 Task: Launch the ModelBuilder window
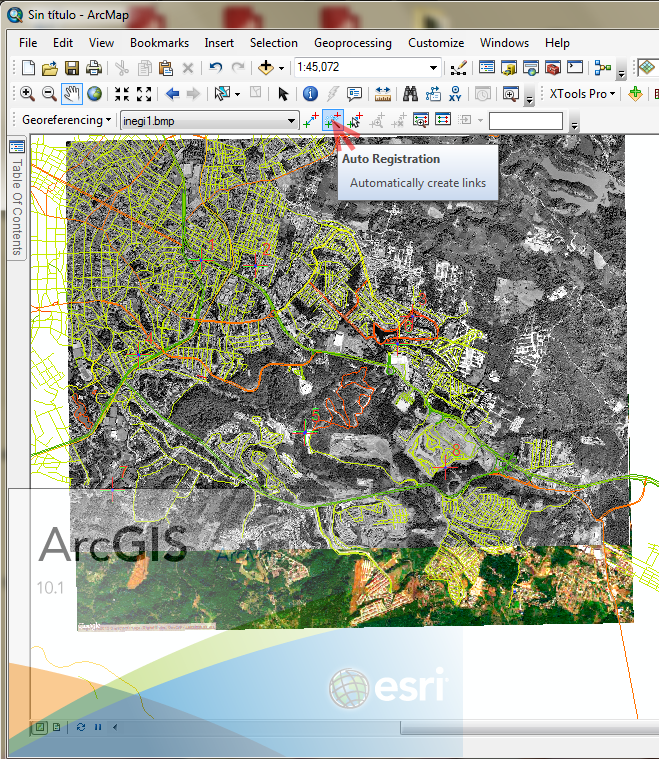tap(603, 68)
